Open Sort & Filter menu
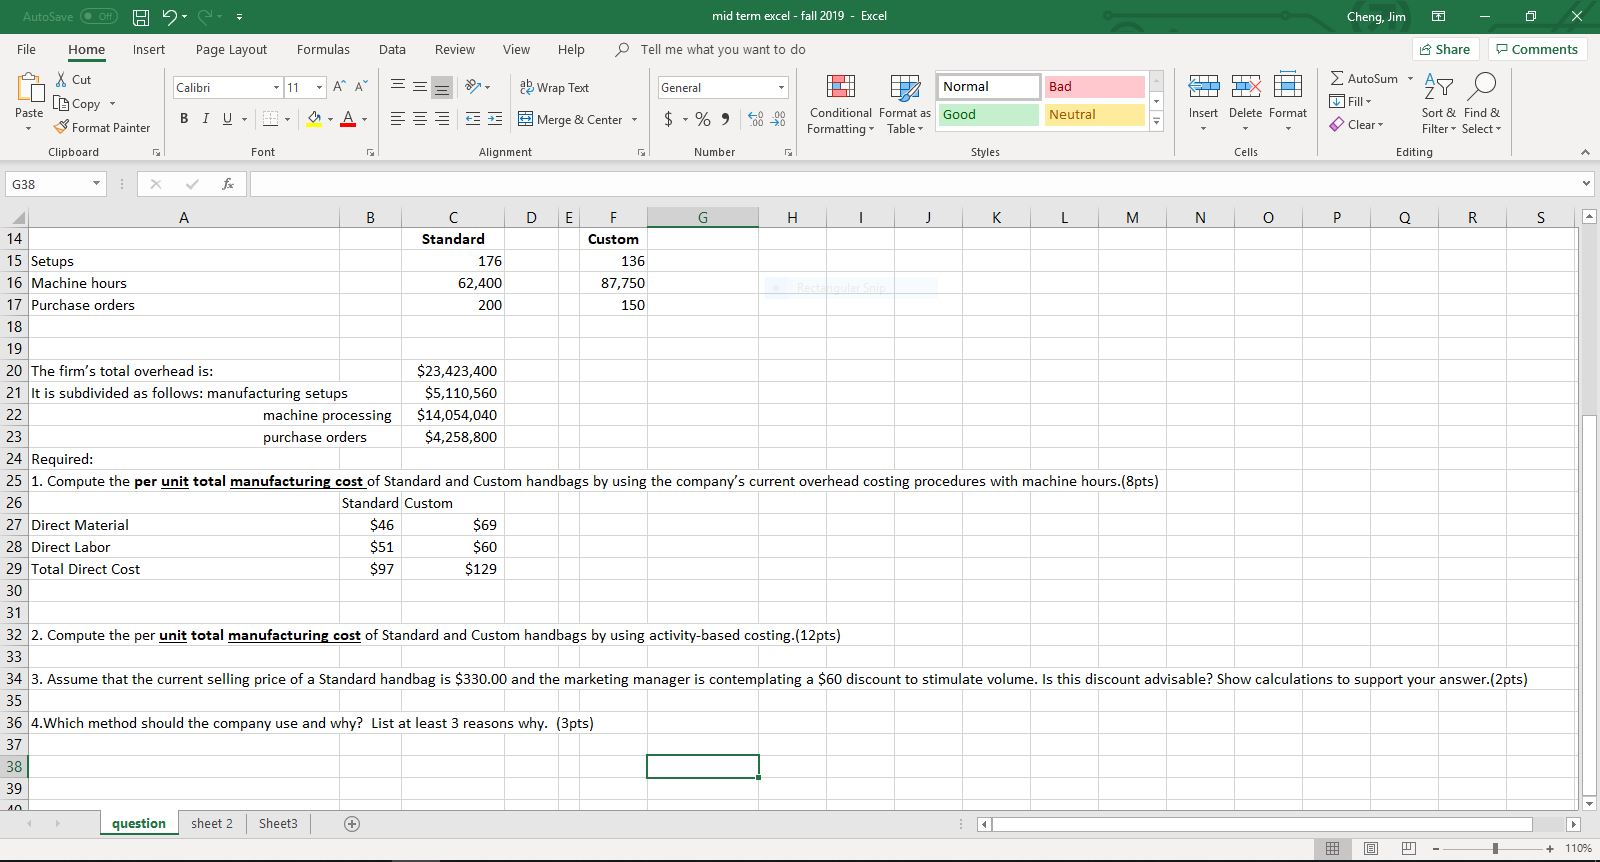 [1439, 105]
